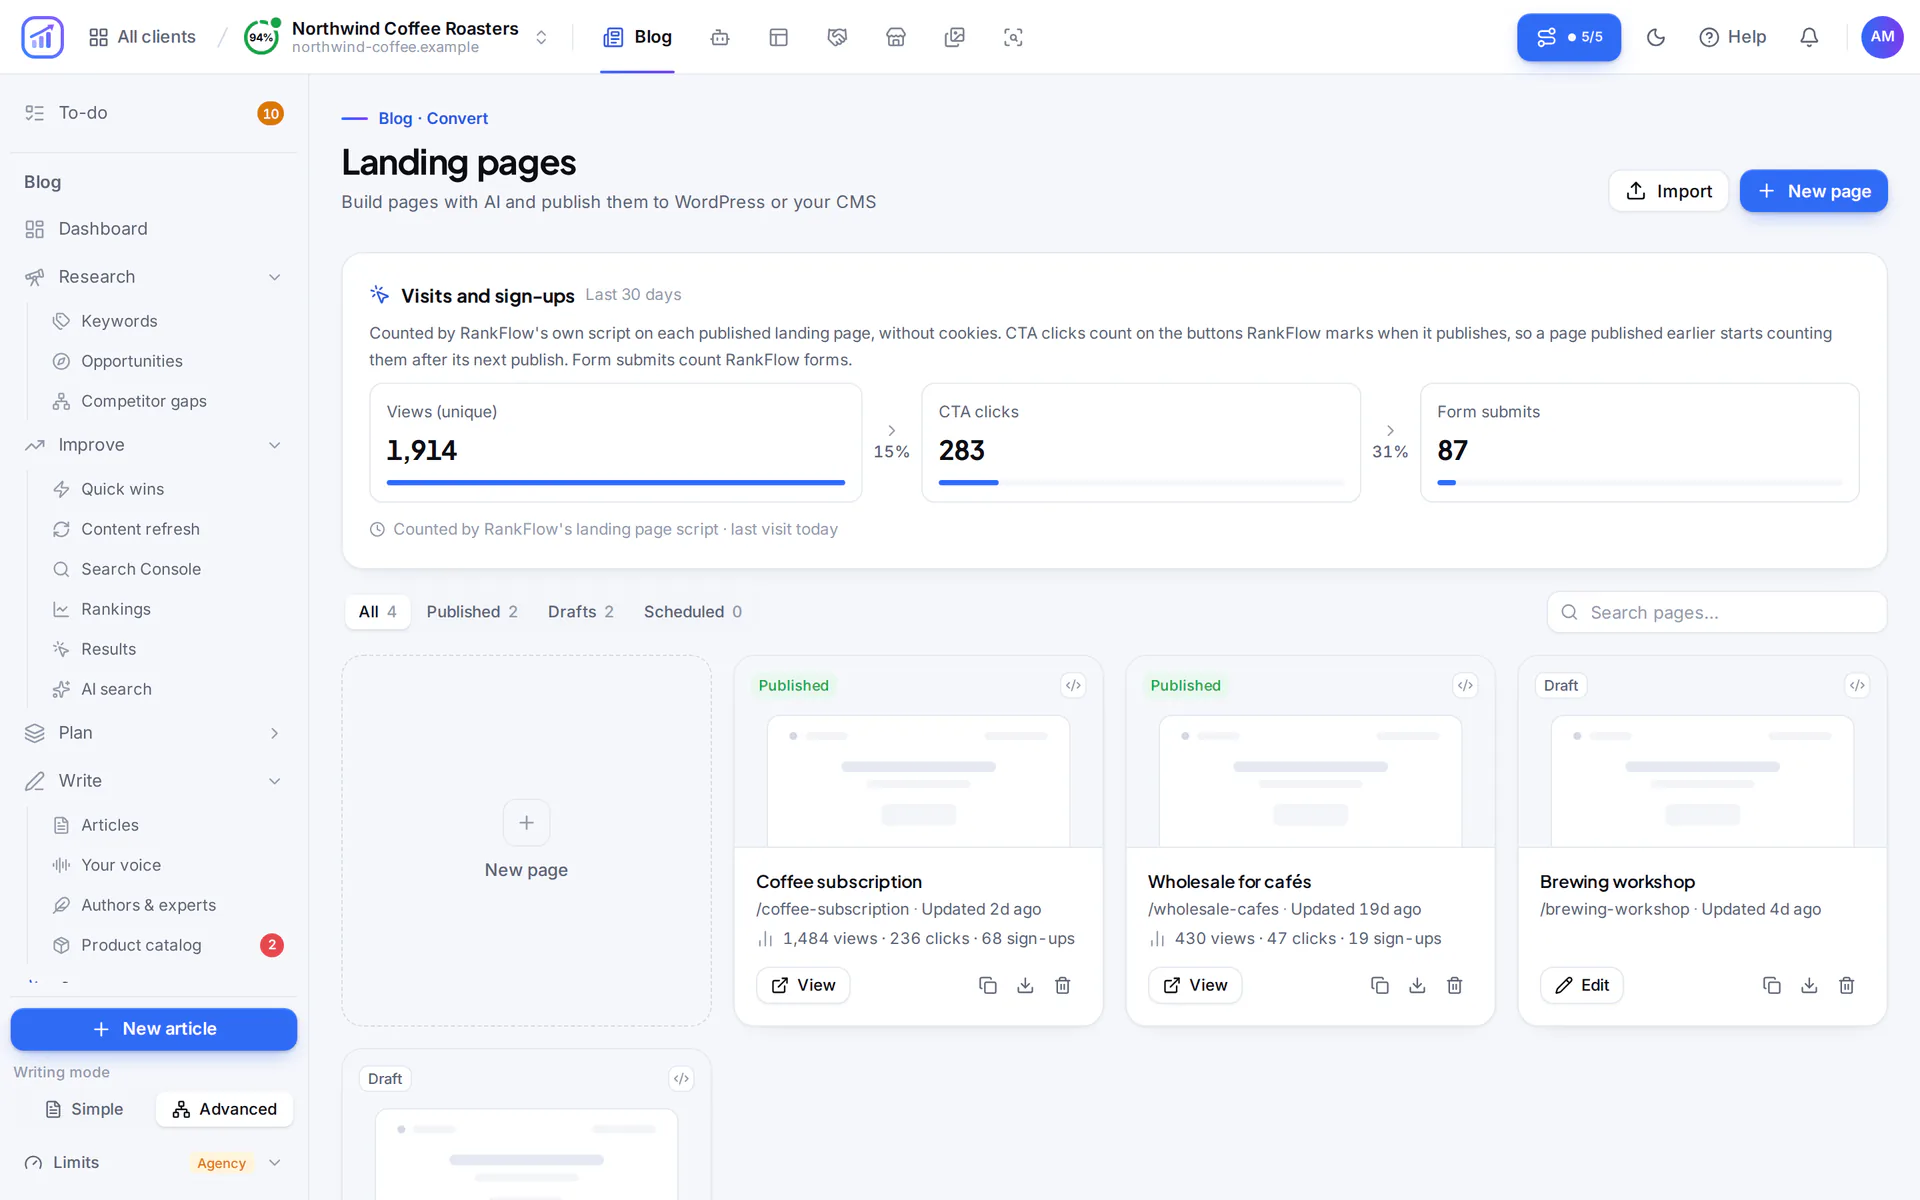The height and width of the screenshot is (1200, 1920).
Task: Delete the Coffee subscription page
Action: tap(1063, 985)
